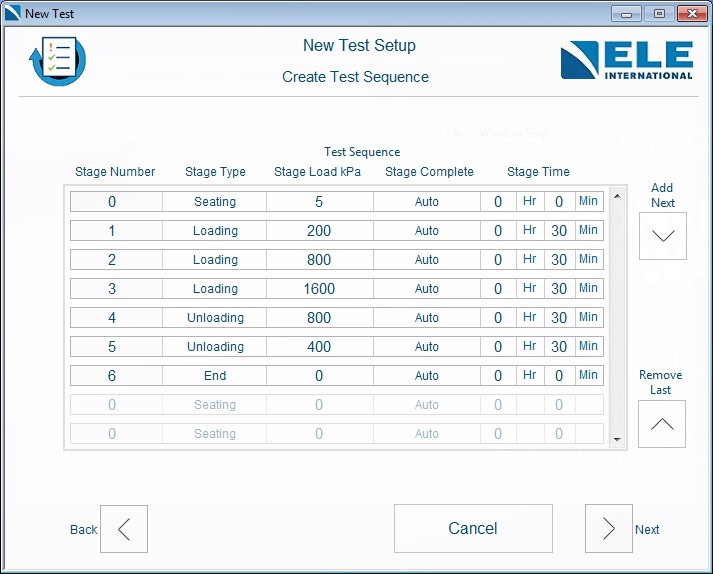The width and height of the screenshot is (713, 574).
Task: Cancel the new test setup
Action: point(473,528)
